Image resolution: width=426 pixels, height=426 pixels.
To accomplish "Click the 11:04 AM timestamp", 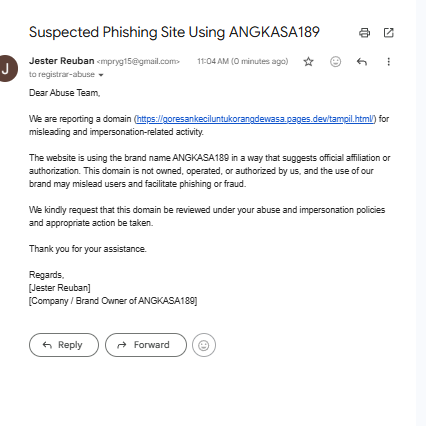I will (x=243, y=62).
